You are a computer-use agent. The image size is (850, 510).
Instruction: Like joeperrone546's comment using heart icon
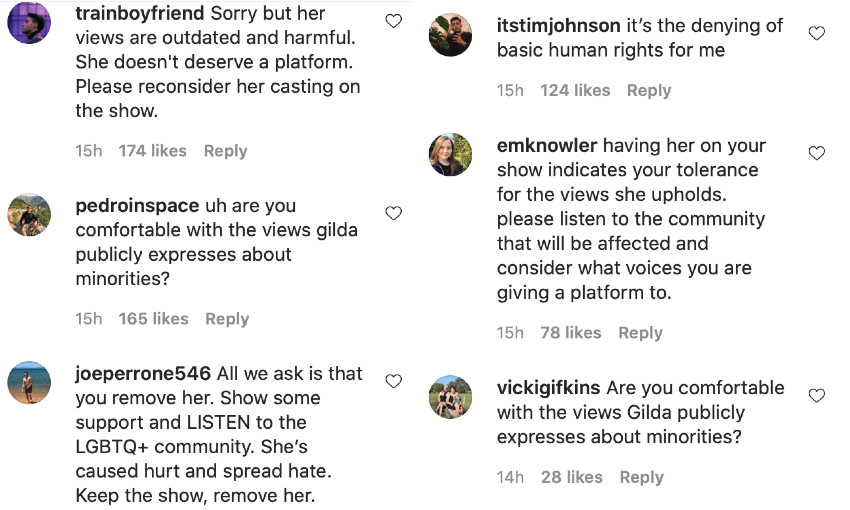pyautogui.click(x=394, y=381)
